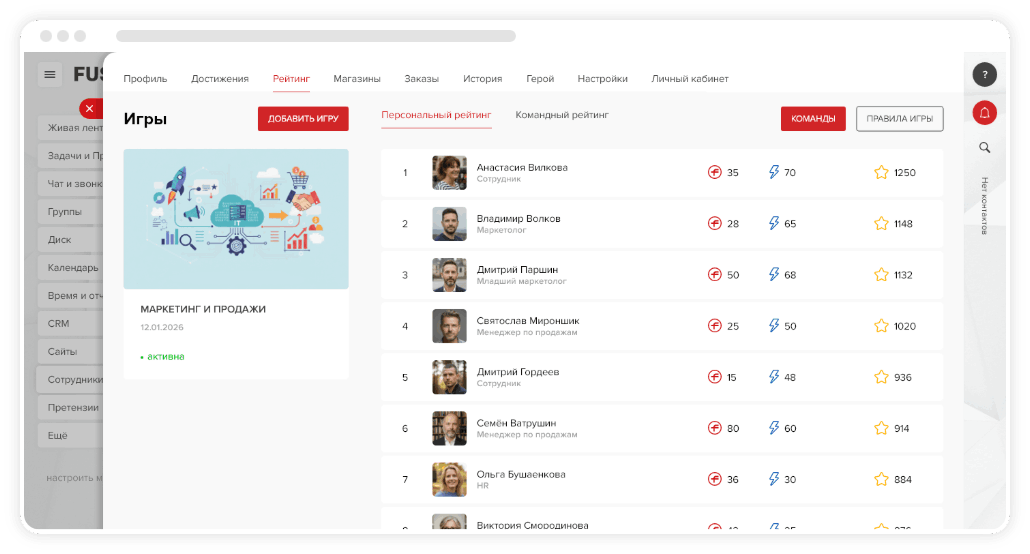Open CRM in the left sidebar
1030x554 pixels.
59,324
